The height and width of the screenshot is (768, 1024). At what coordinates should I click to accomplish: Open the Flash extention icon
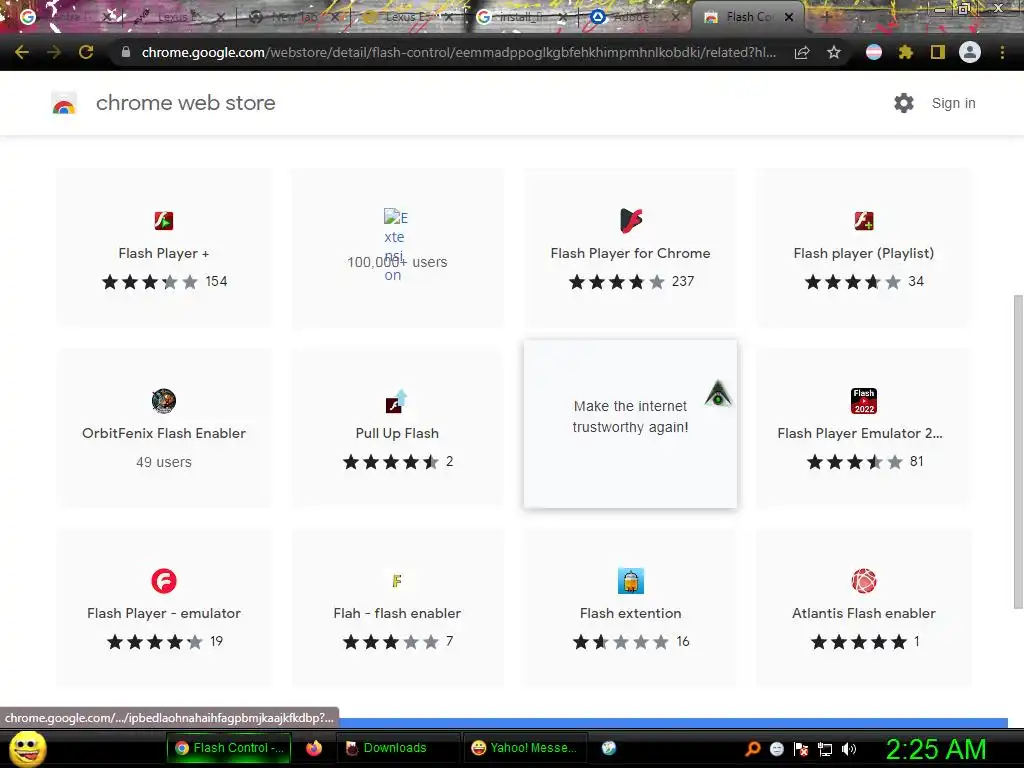tap(631, 581)
